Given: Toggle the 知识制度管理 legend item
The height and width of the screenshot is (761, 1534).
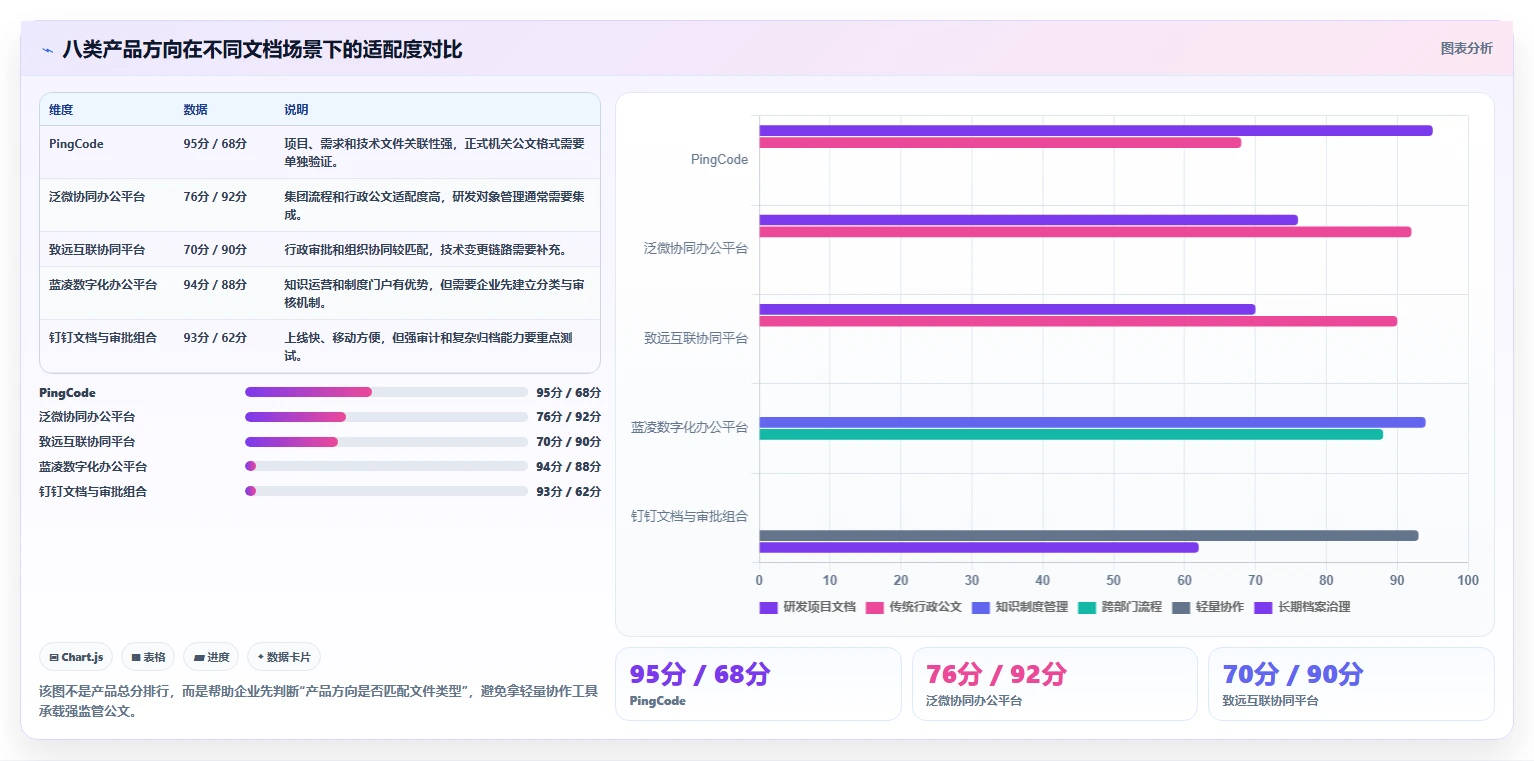Looking at the screenshot, I should pyautogui.click(x=1020, y=607).
